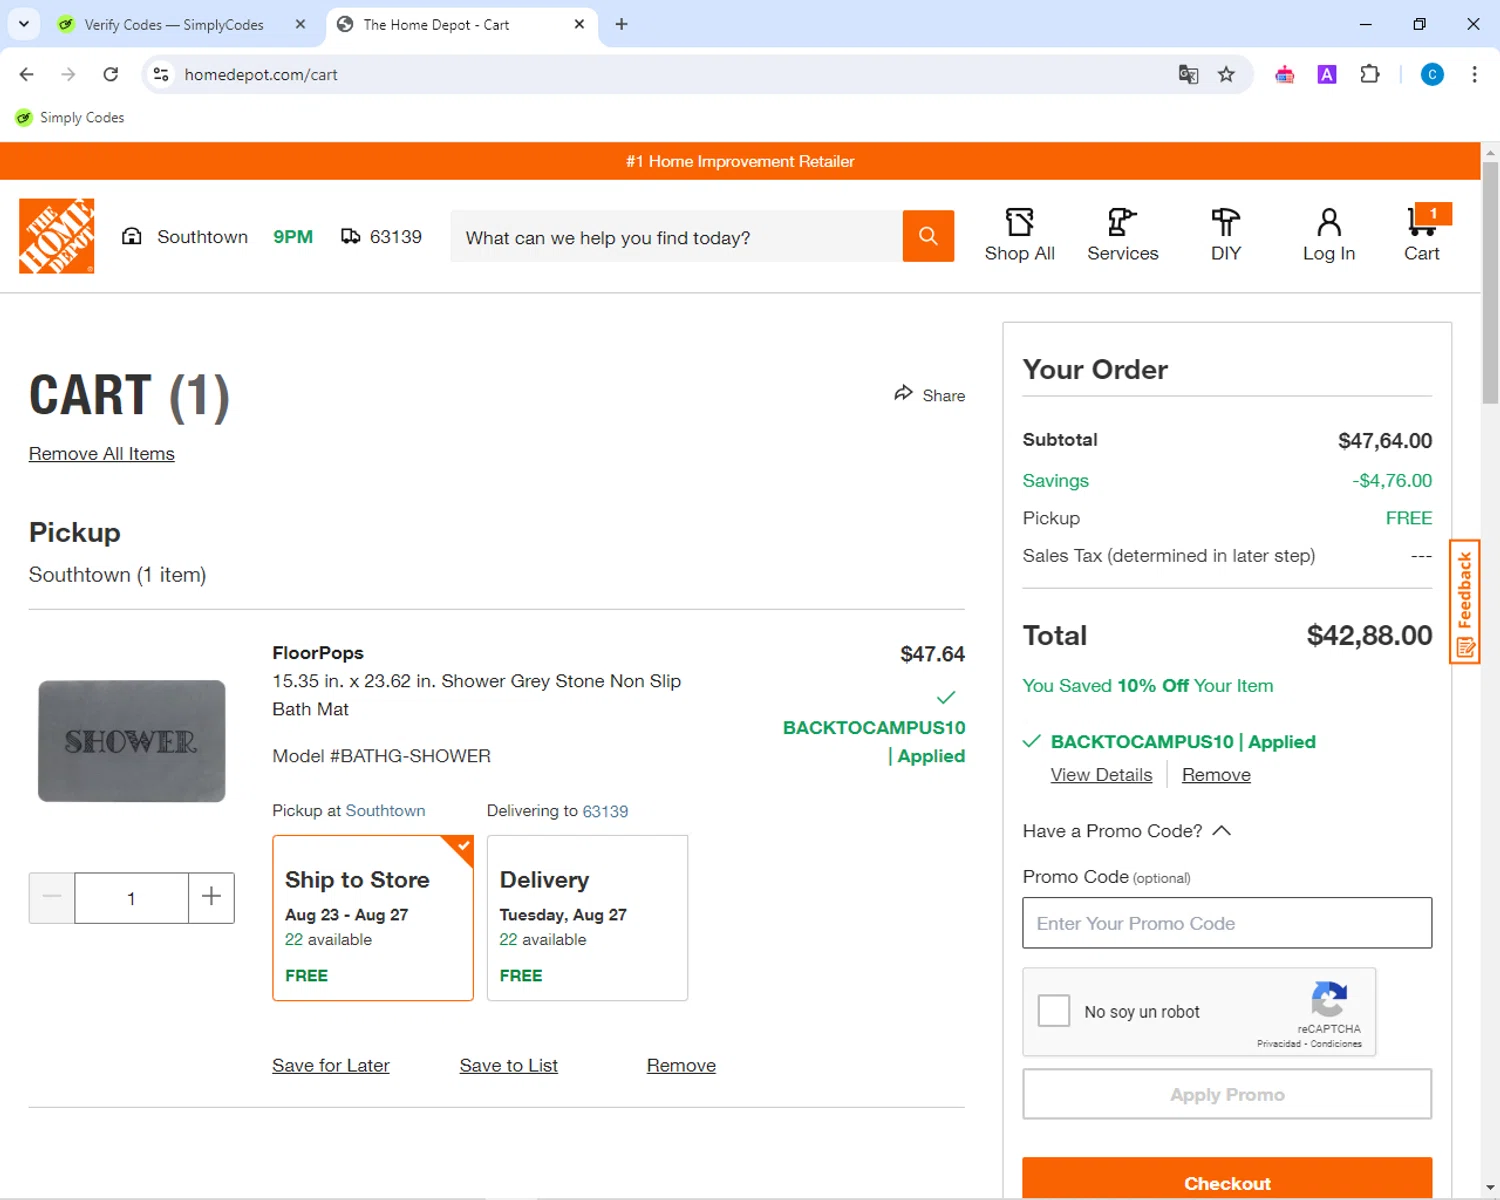Click the Chrome profile avatar C
The image size is (1500, 1200).
(1432, 74)
